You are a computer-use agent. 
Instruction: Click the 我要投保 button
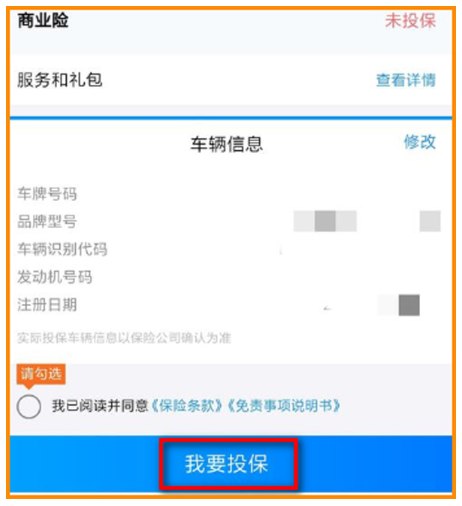coord(228,464)
